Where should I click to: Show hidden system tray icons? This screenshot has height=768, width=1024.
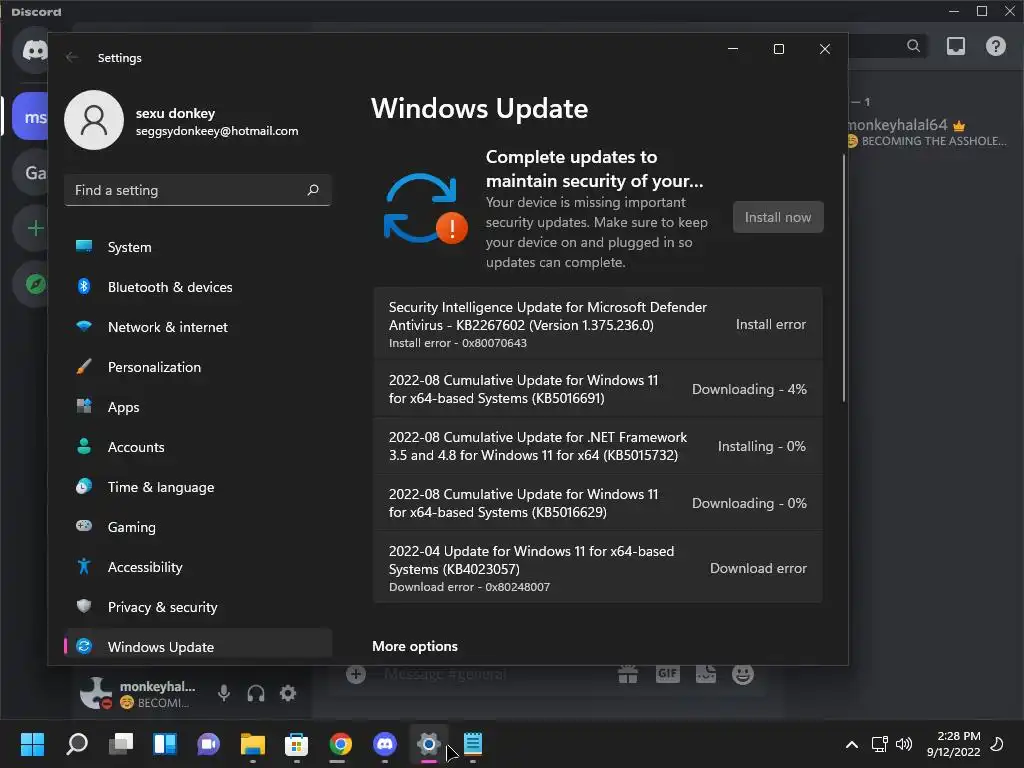[852, 744]
